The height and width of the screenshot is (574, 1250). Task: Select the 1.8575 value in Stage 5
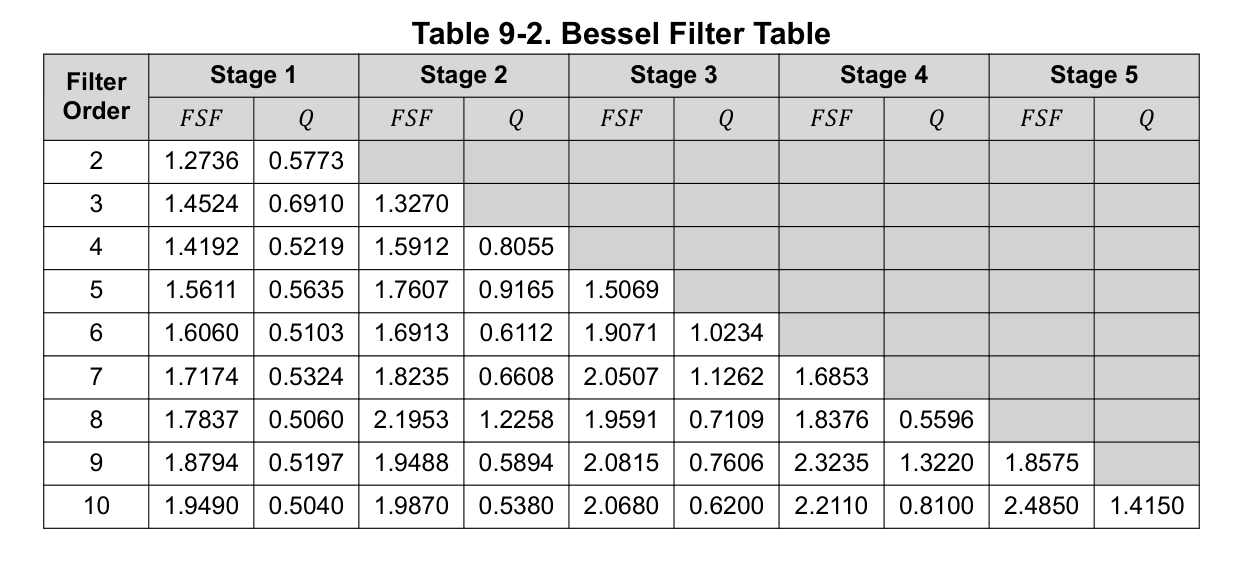pos(1041,463)
